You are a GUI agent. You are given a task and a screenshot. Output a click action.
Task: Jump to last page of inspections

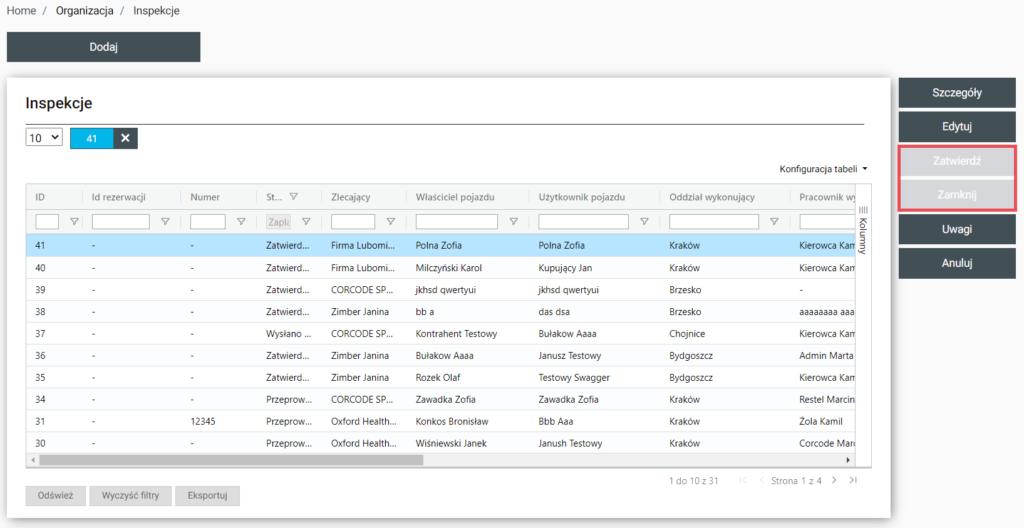pos(853,481)
